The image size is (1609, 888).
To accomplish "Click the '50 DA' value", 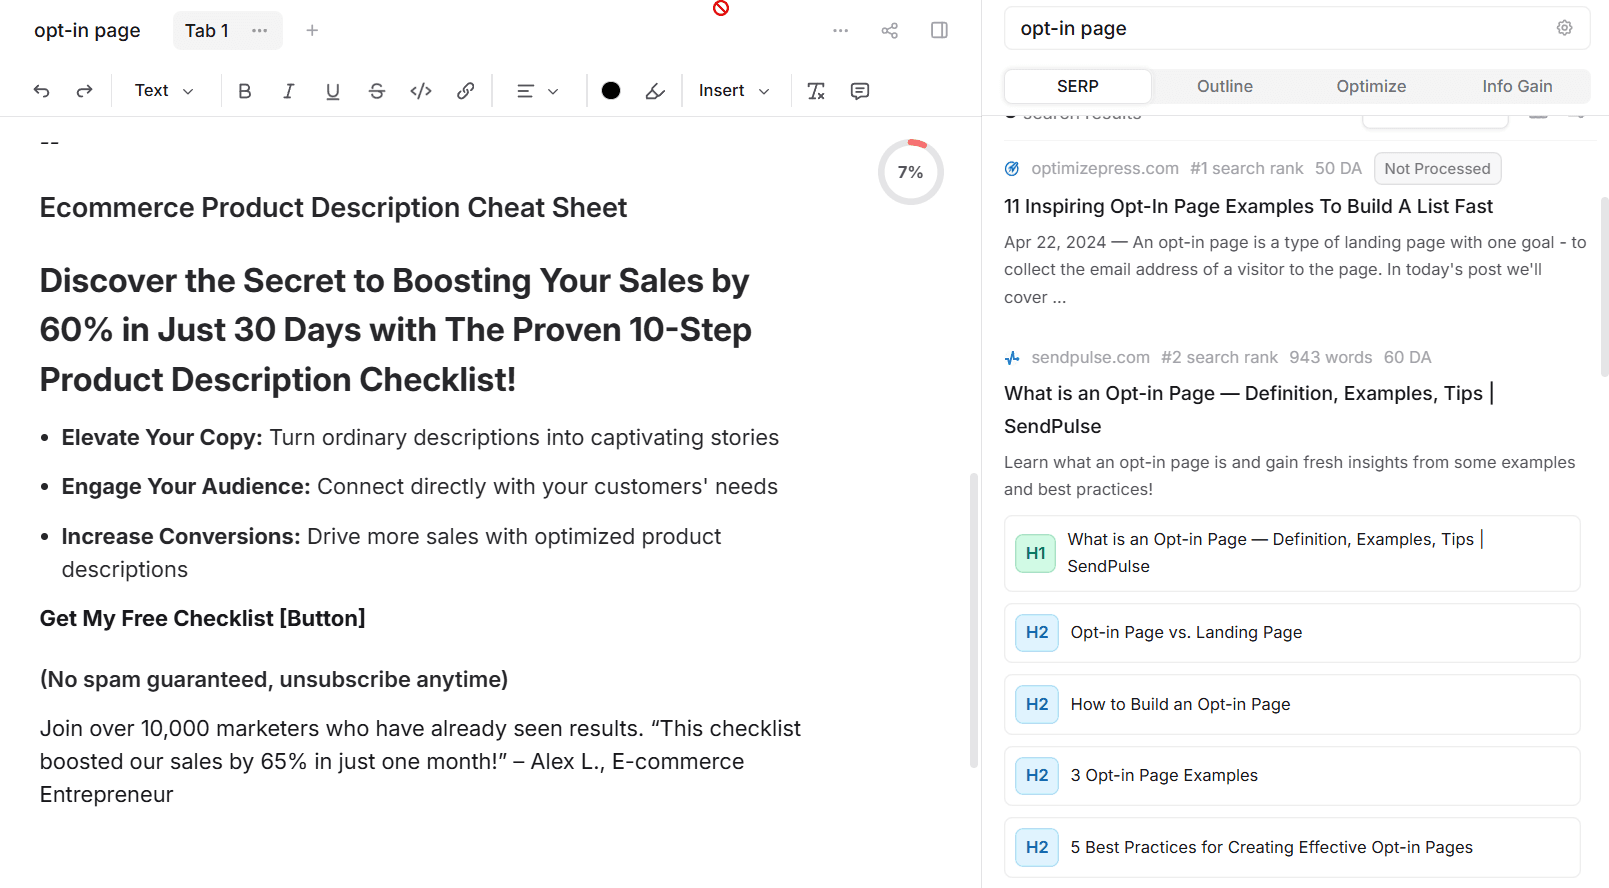I will 1338,169.
